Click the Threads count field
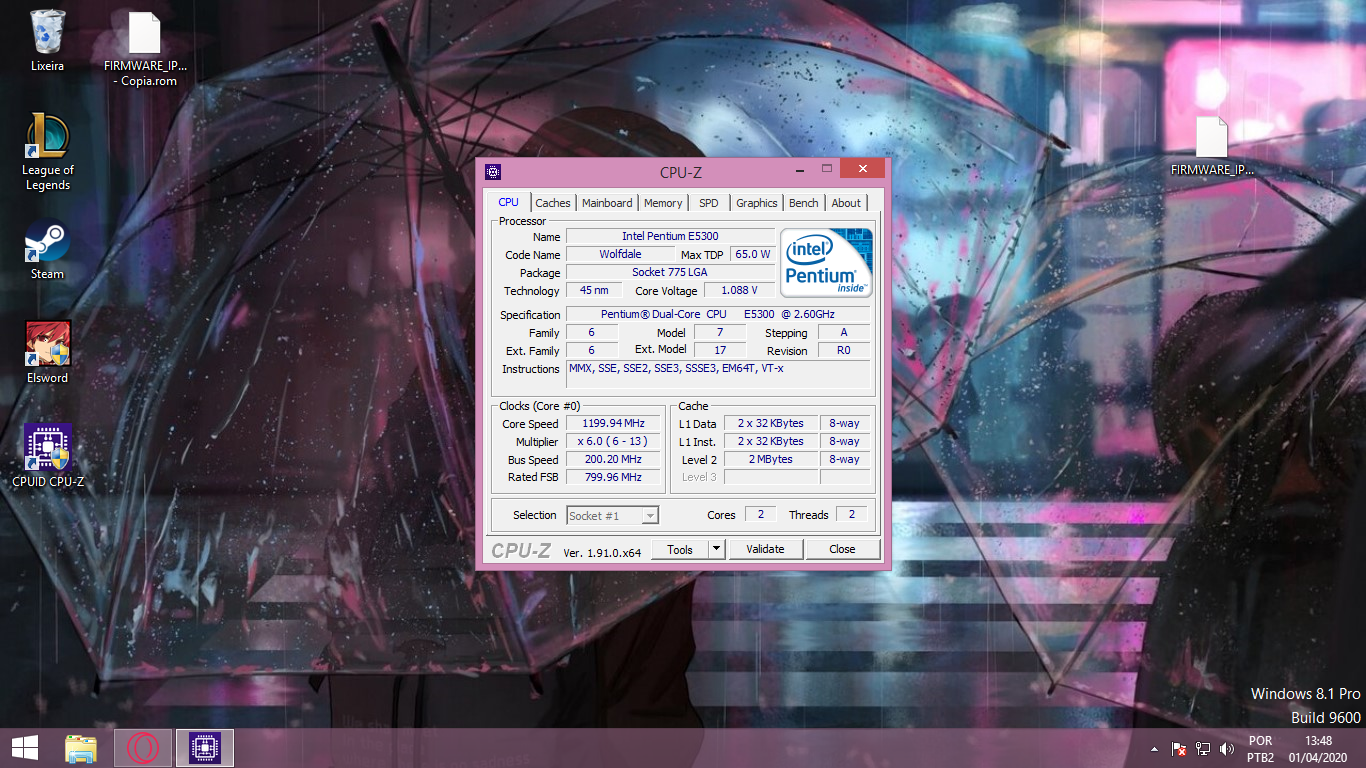 pyautogui.click(x=852, y=515)
